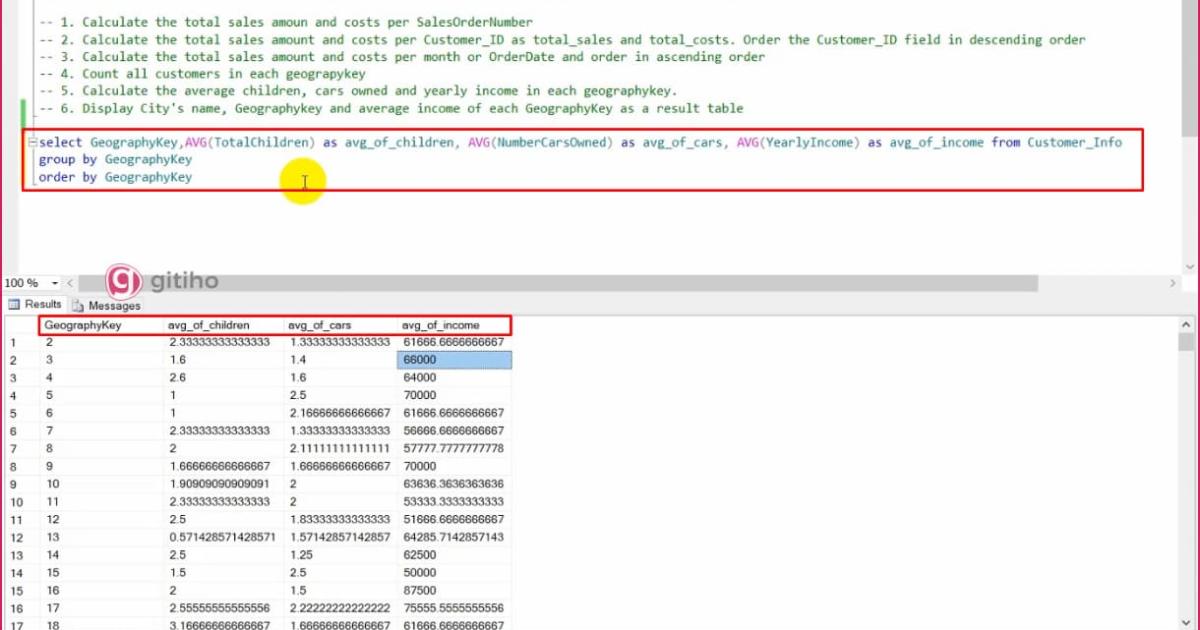
Task: Open the 100 % zoom dropdown
Action: [55, 284]
